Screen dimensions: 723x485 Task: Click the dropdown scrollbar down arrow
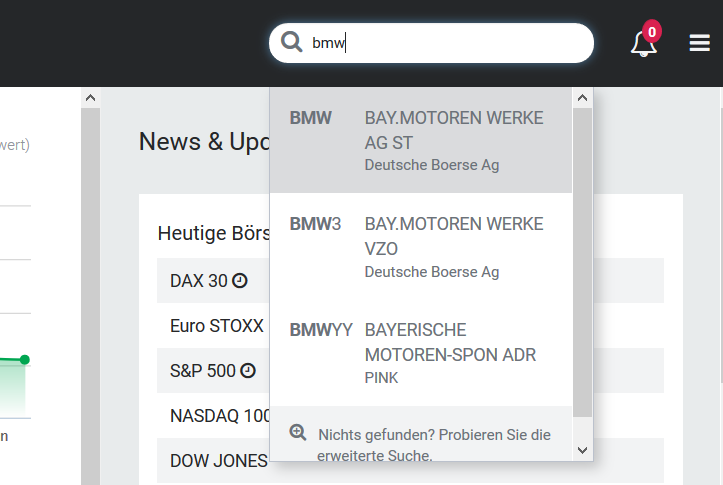(x=582, y=450)
